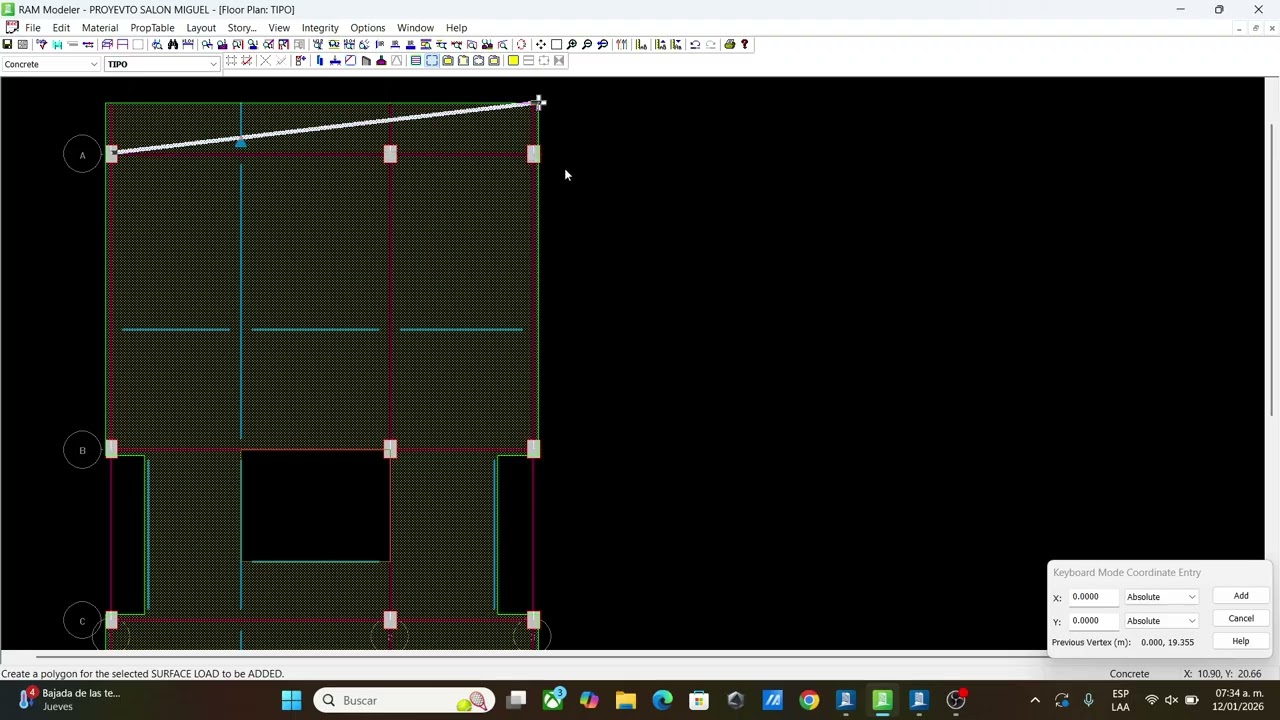This screenshot has height=720, width=1280.
Task: Click the highlighted dashed slab edge icon
Action: coord(432,61)
